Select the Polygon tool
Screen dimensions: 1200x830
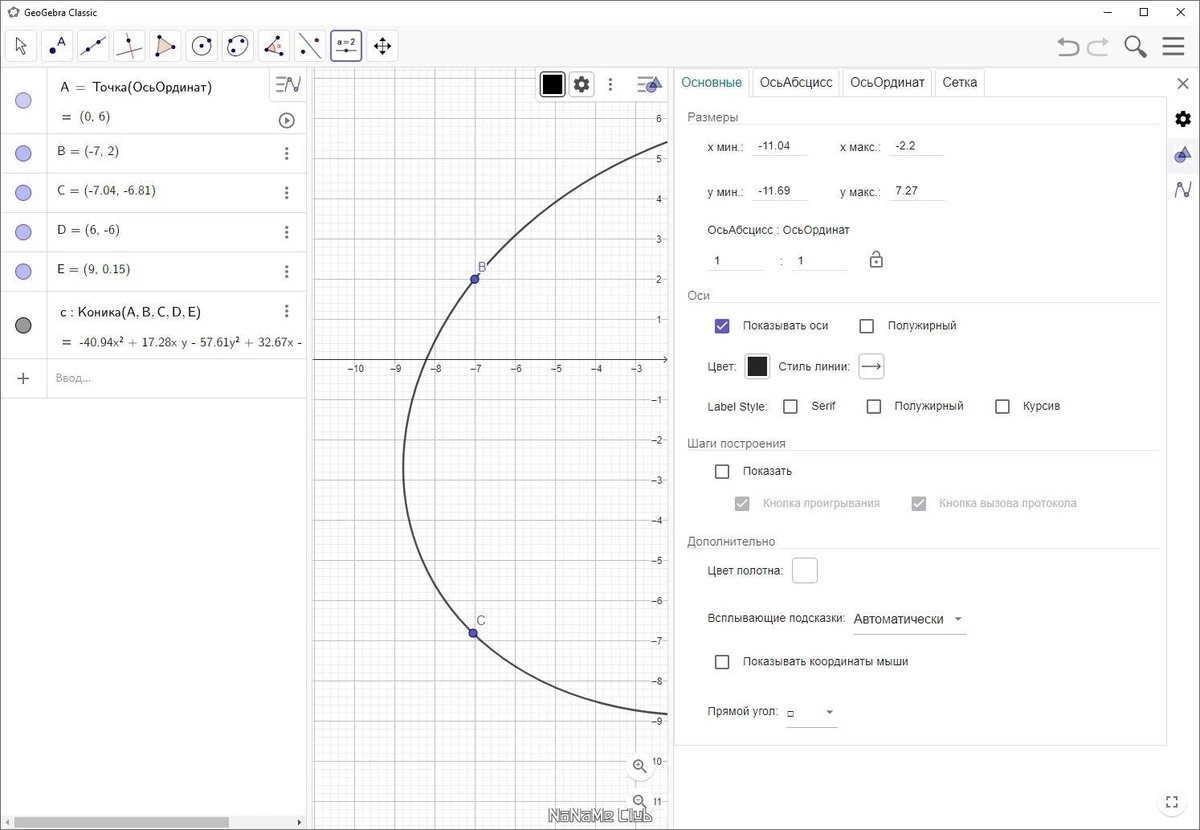pyautogui.click(x=166, y=46)
